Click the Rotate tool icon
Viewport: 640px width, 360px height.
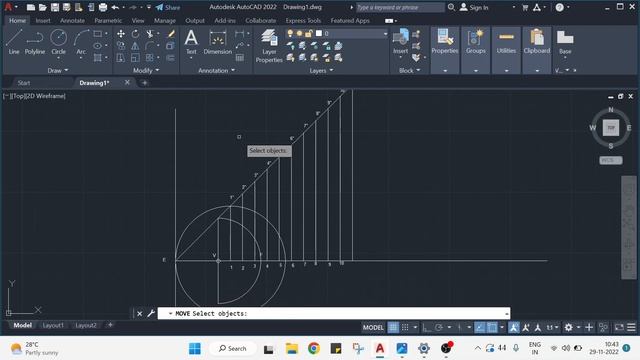(135, 34)
